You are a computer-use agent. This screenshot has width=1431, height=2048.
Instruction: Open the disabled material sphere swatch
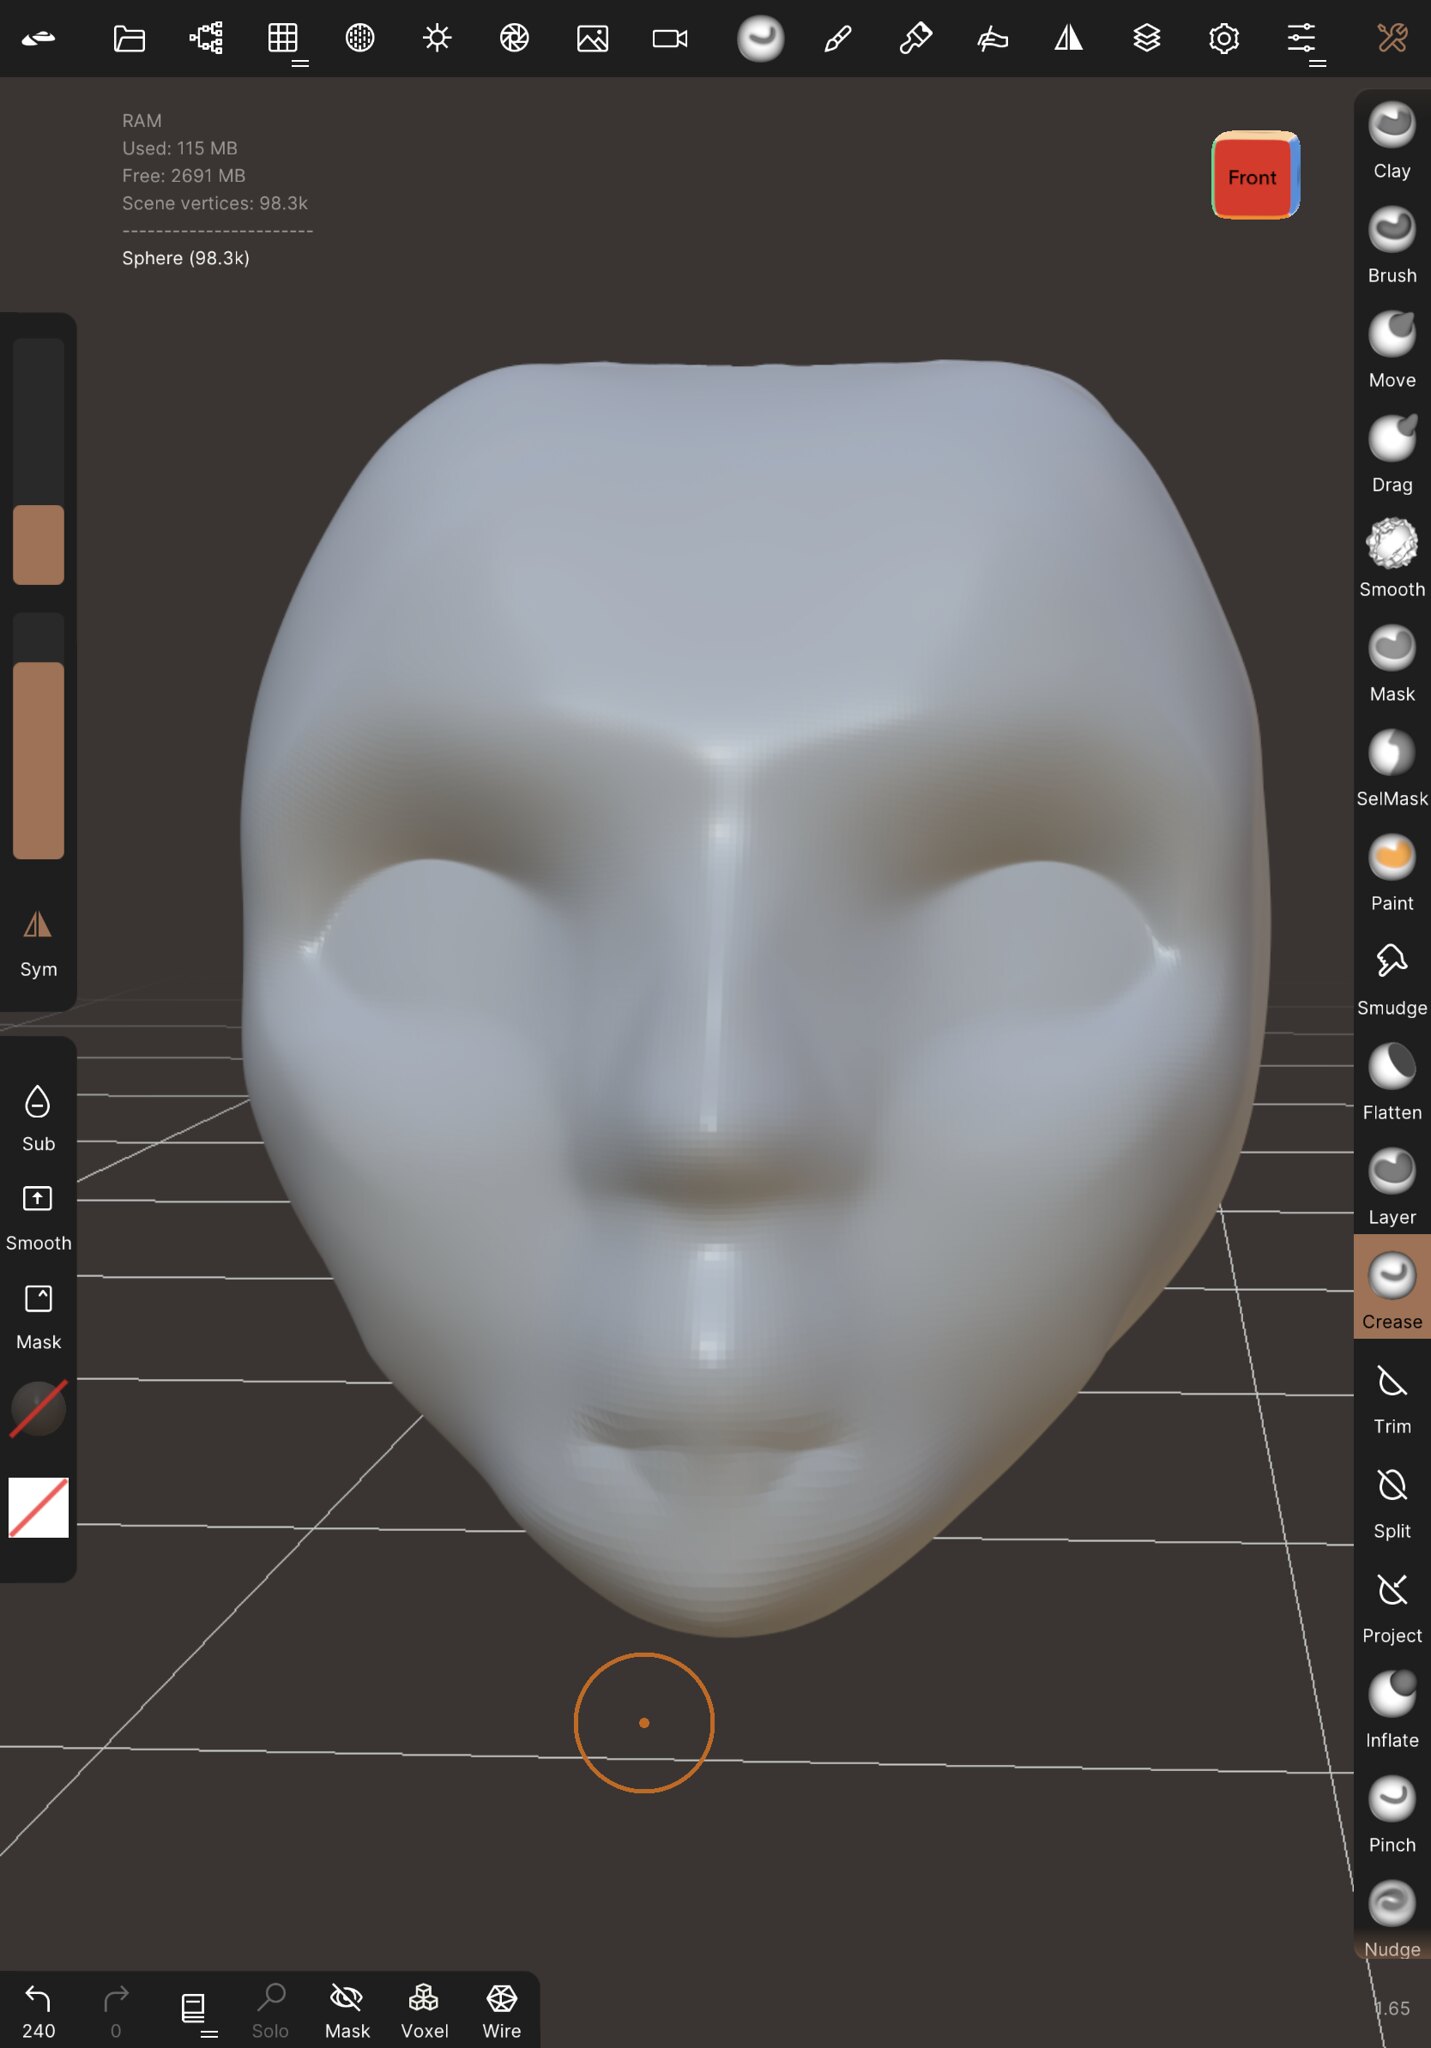tap(38, 1408)
